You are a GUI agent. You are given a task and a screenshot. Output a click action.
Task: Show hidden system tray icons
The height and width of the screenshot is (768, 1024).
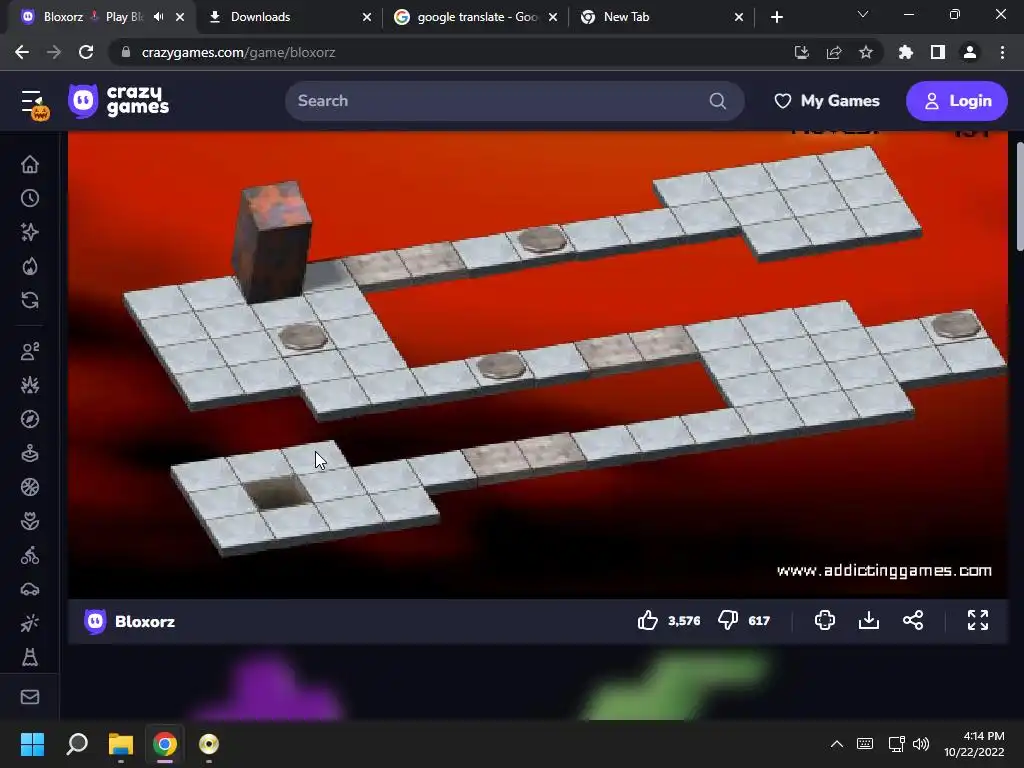point(837,744)
